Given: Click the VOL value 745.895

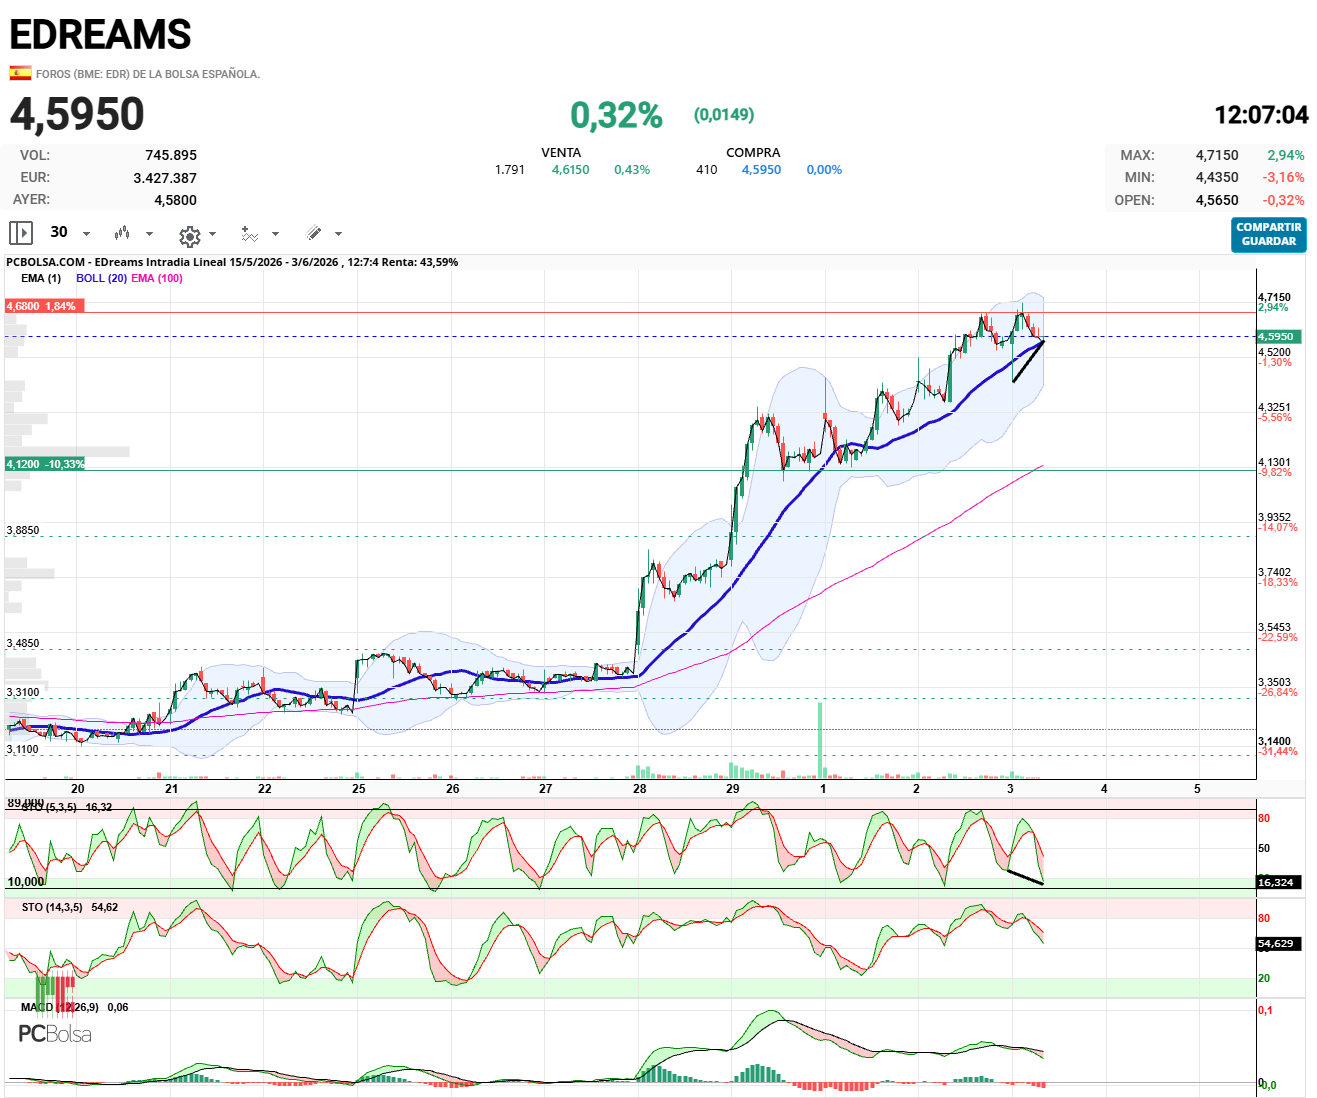Looking at the screenshot, I should [x=171, y=155].
